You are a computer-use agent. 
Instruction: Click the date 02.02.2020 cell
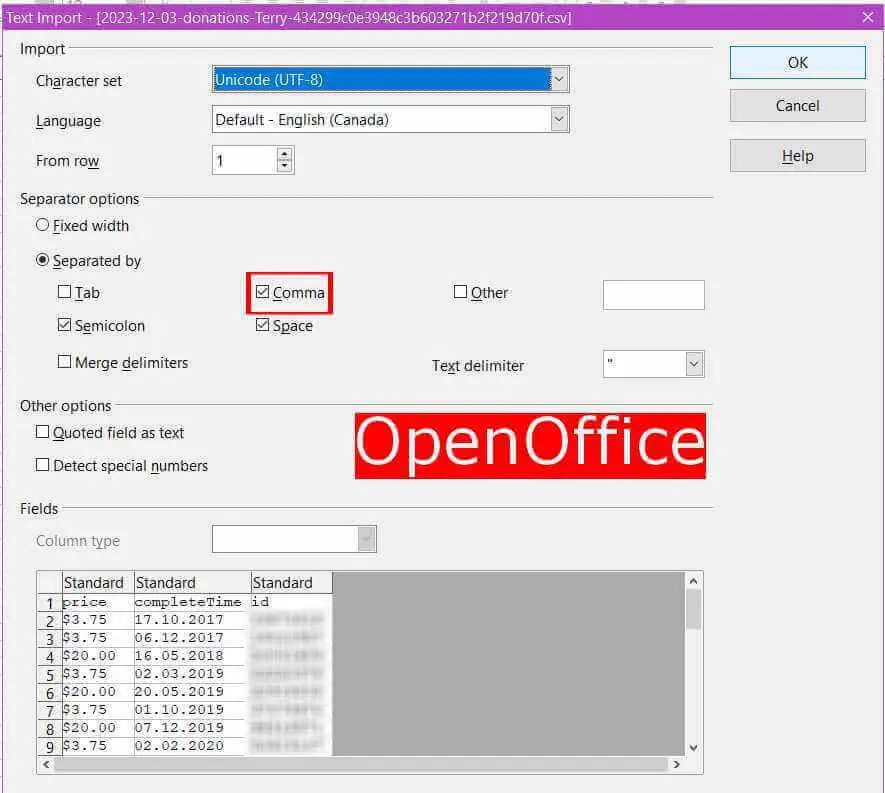pyautogui.click(x=192, y=746)
